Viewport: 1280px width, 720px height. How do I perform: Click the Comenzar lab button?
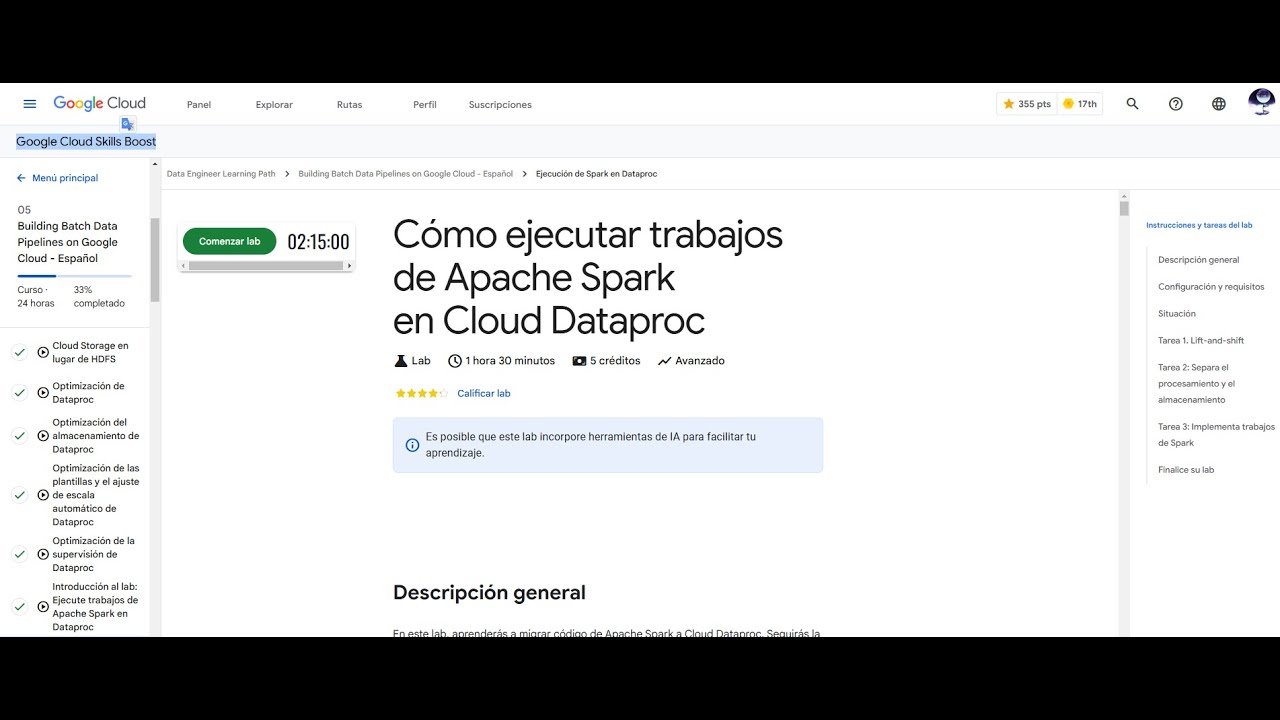[x=229, y=241]
